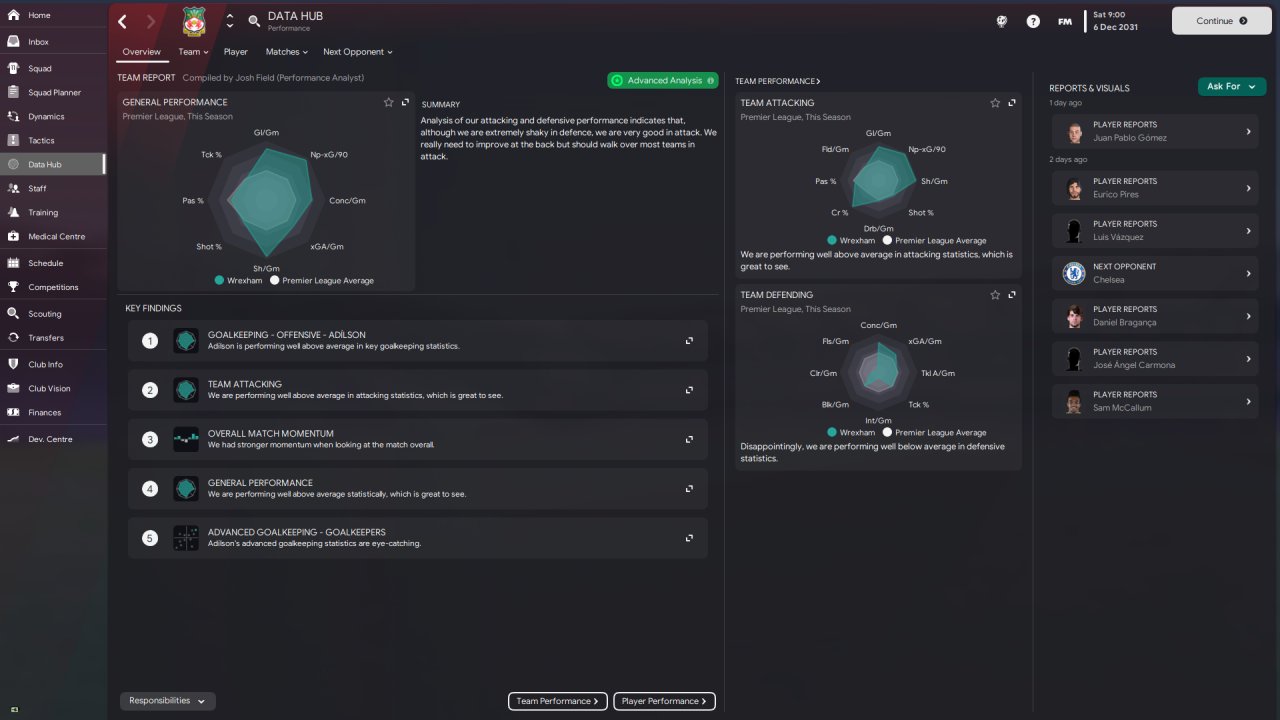Open Squad Planner
Viewport: 1280px width, 720px height.
(53, 93)
